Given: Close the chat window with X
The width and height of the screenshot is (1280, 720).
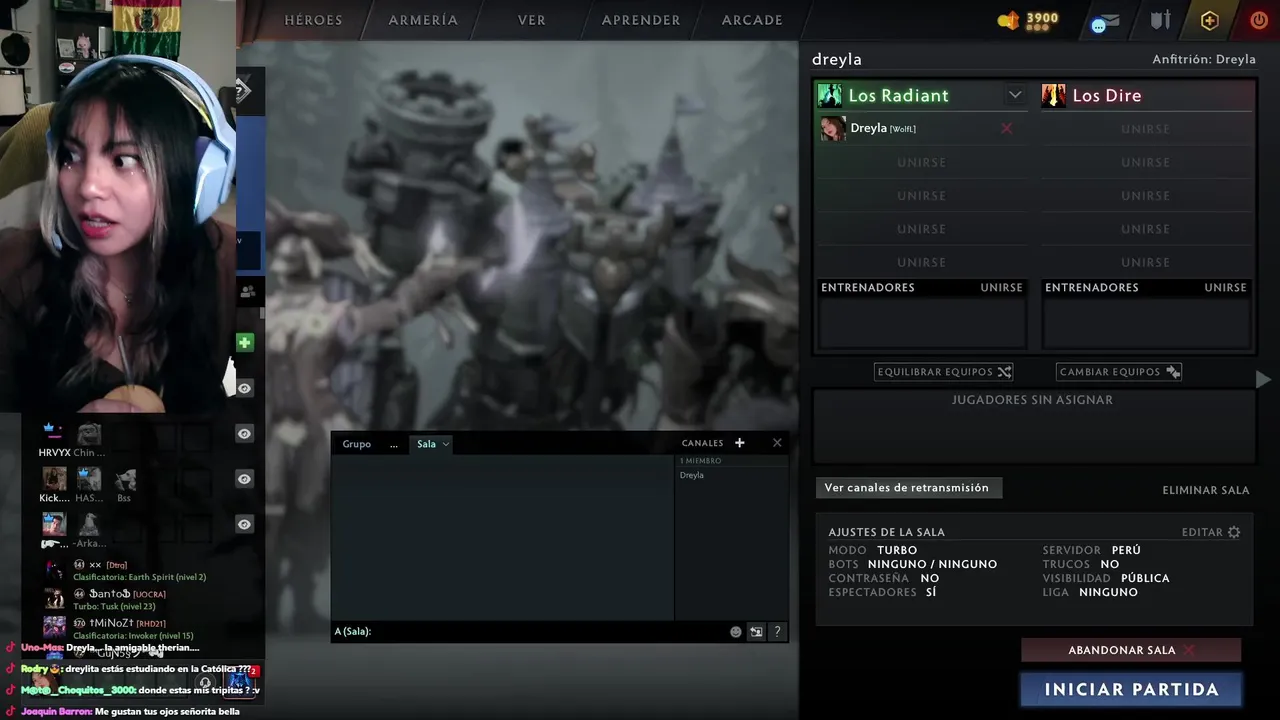Looking at the screenshot, I should click(777, 443).
